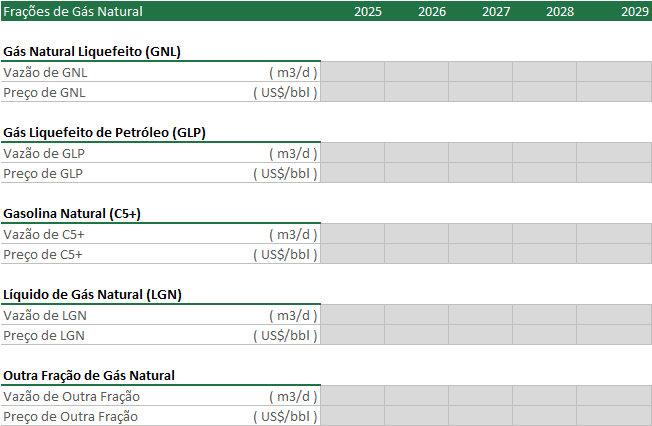Click the Gás Natural Liquefeito (GNL) heading
Image resolution: width=652 pixels, height=426 pixels.
[92, 51]
